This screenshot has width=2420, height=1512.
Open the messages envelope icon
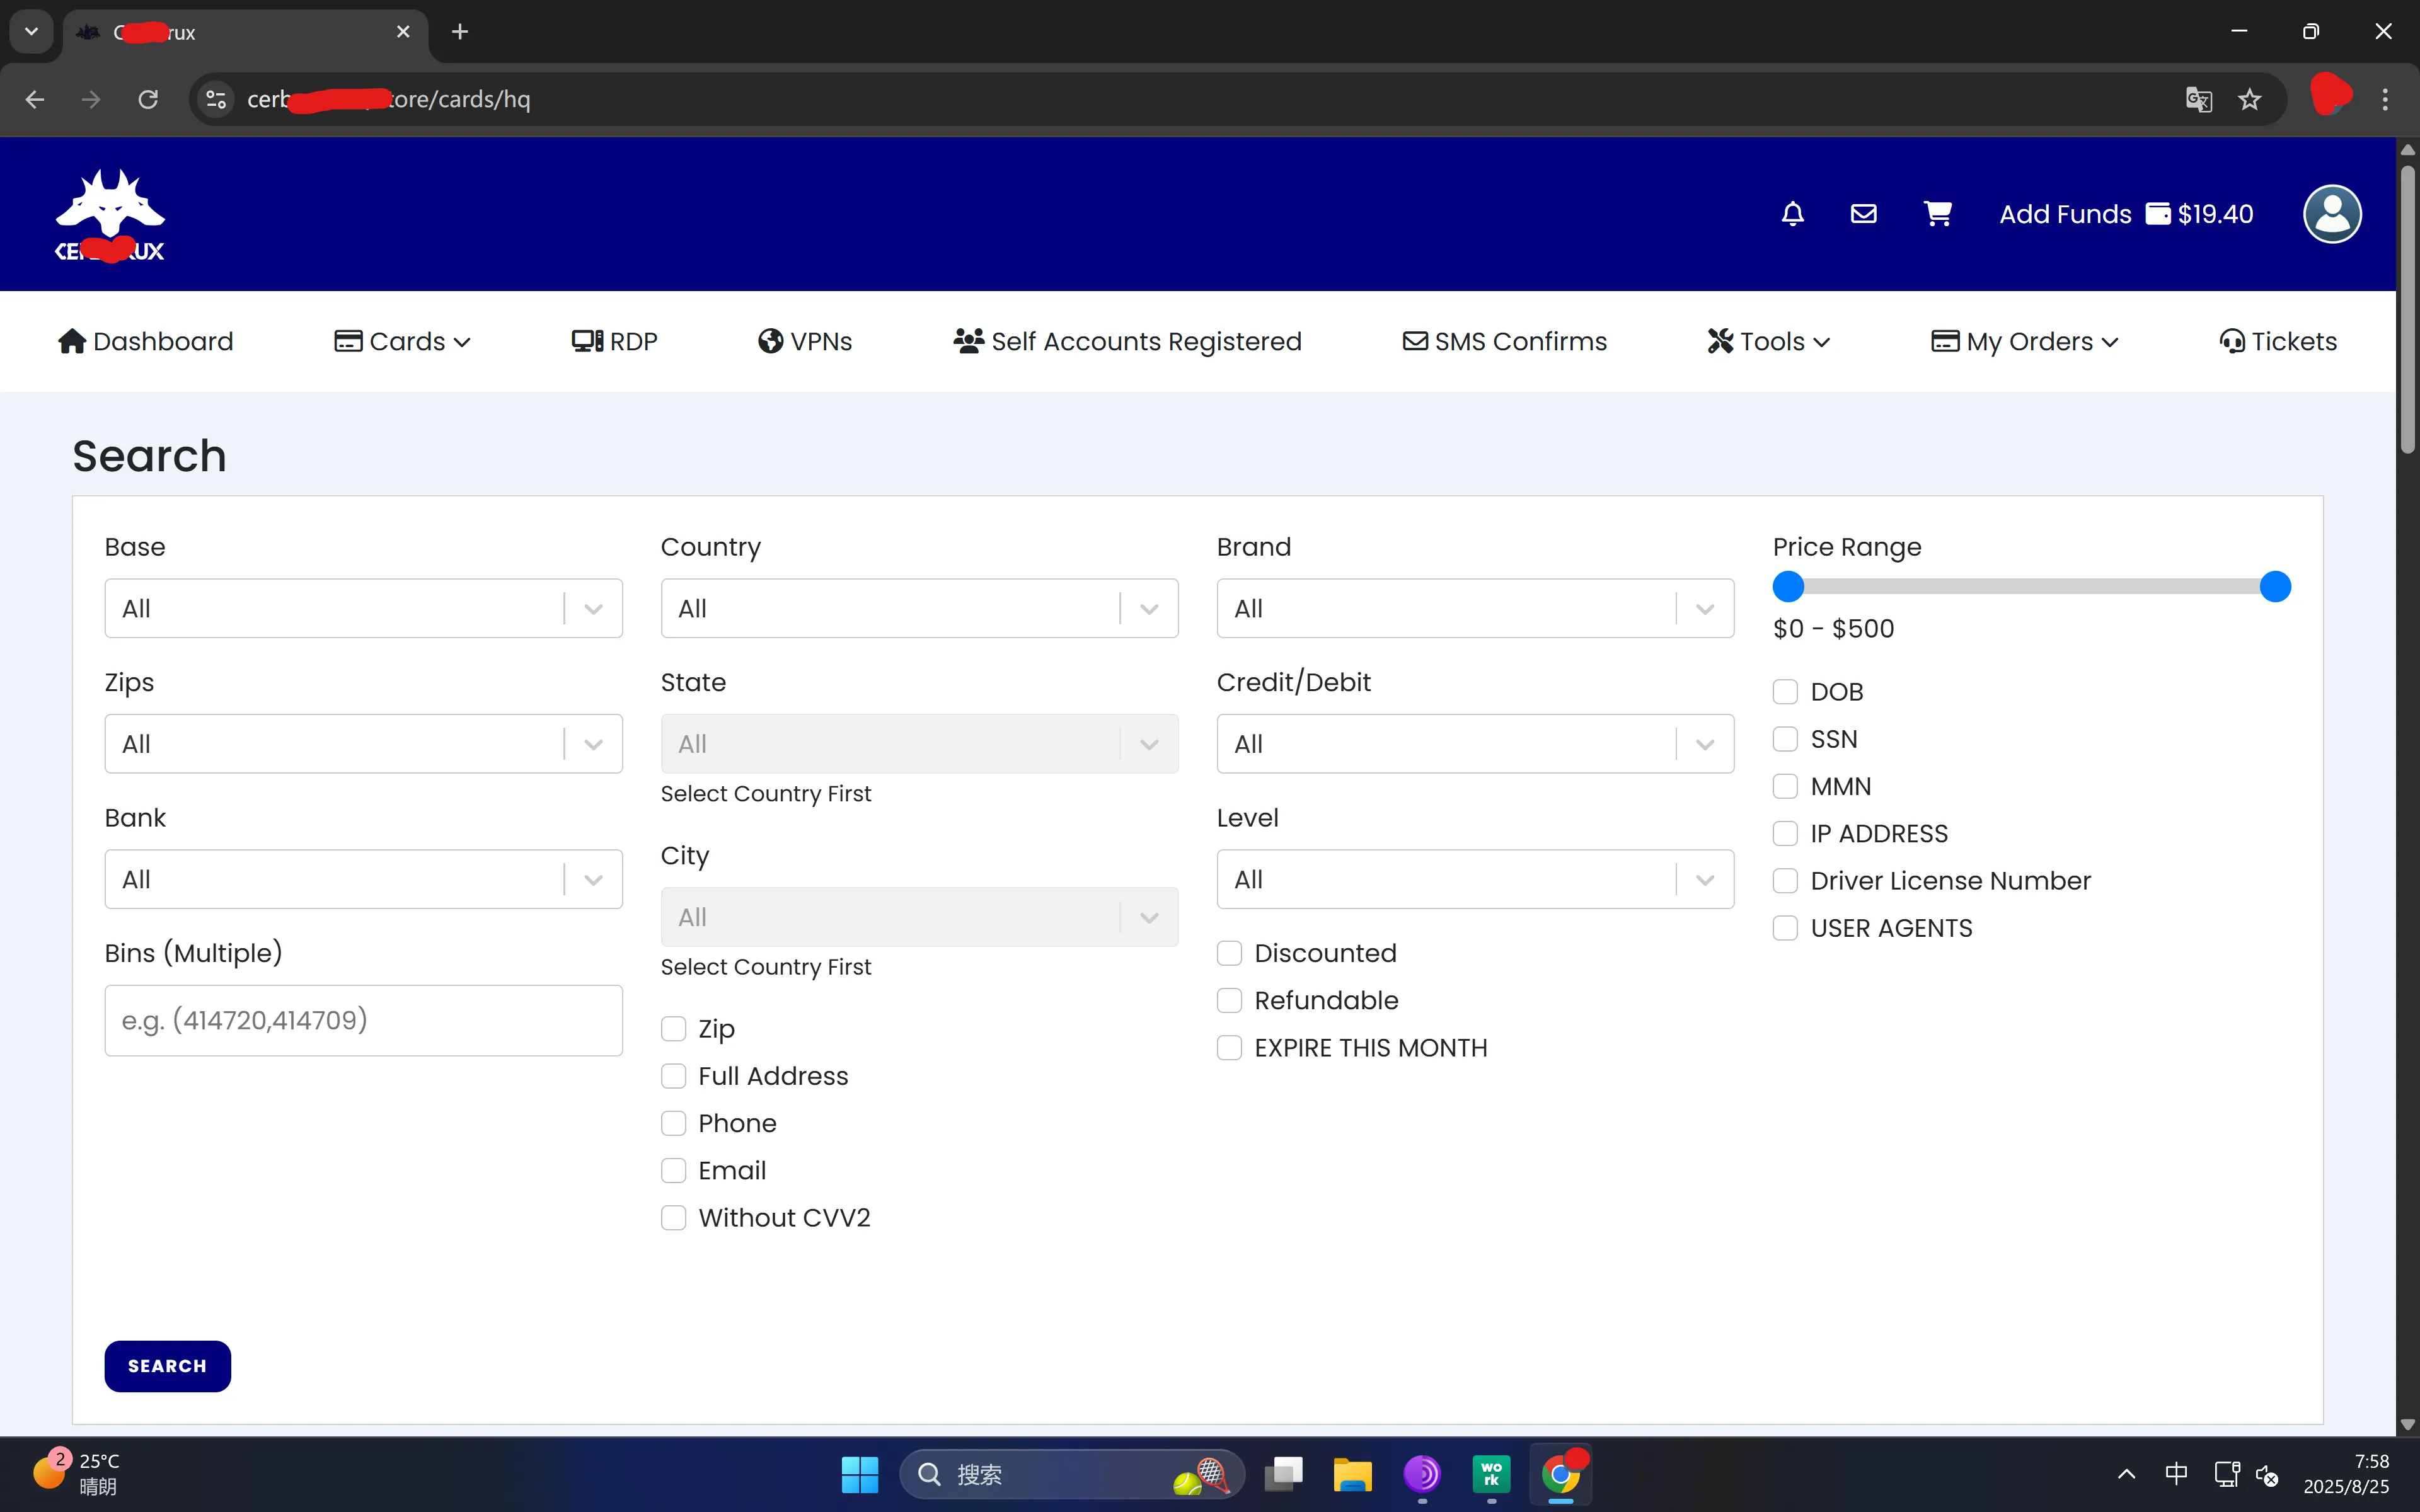tap(1863, 214)
